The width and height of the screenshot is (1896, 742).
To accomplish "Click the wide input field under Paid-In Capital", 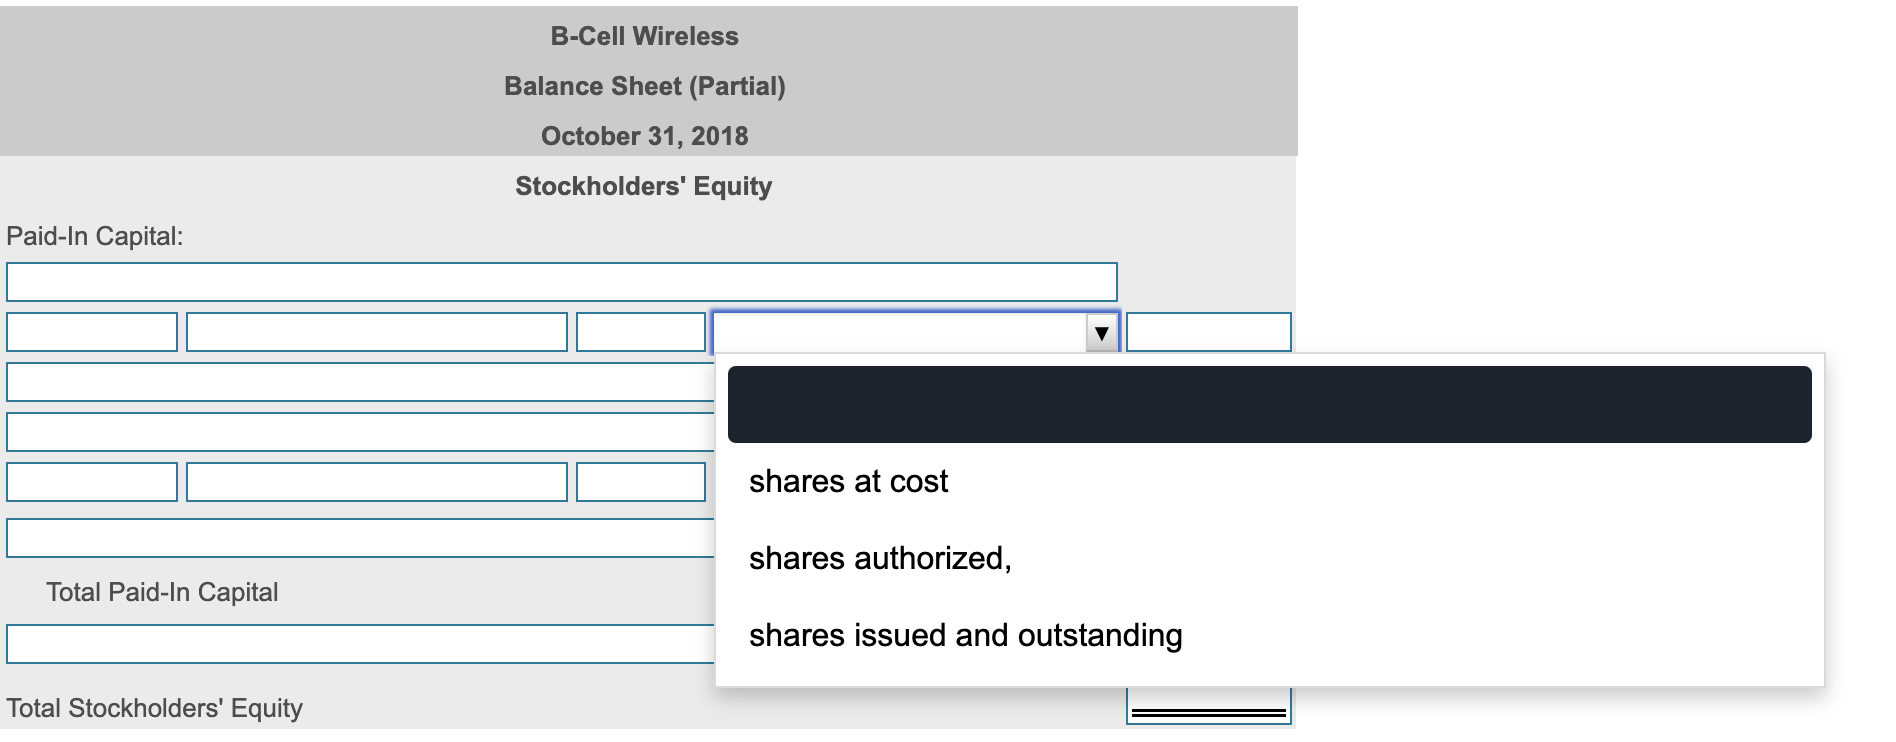I will (x=560, y=281).
